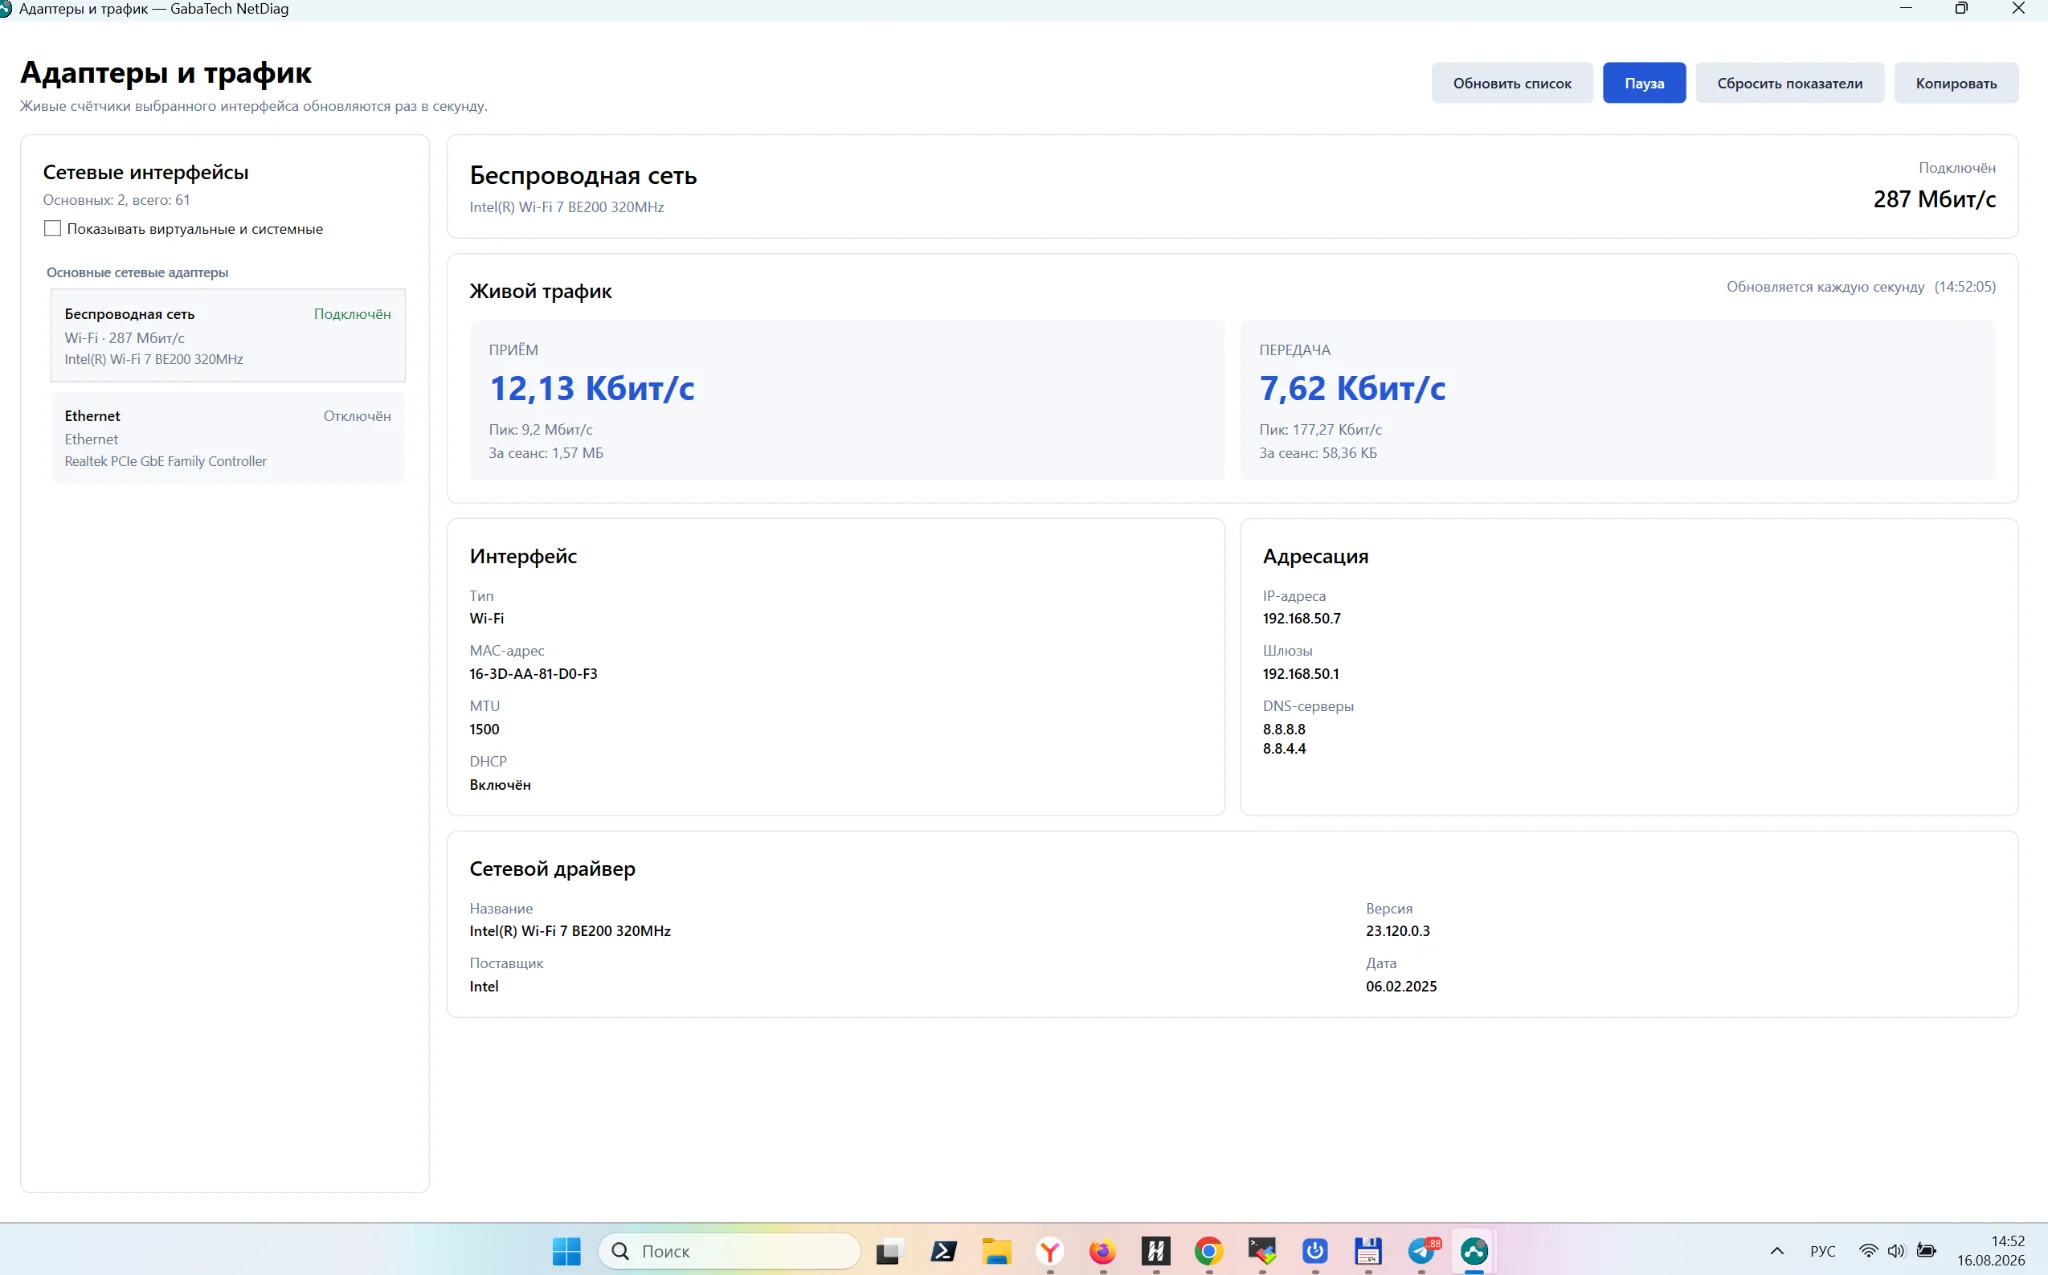The height and width of the screenshot is (1275, 2048).
Task: Click the taskbar search box Поиск
Action: 729,1251
